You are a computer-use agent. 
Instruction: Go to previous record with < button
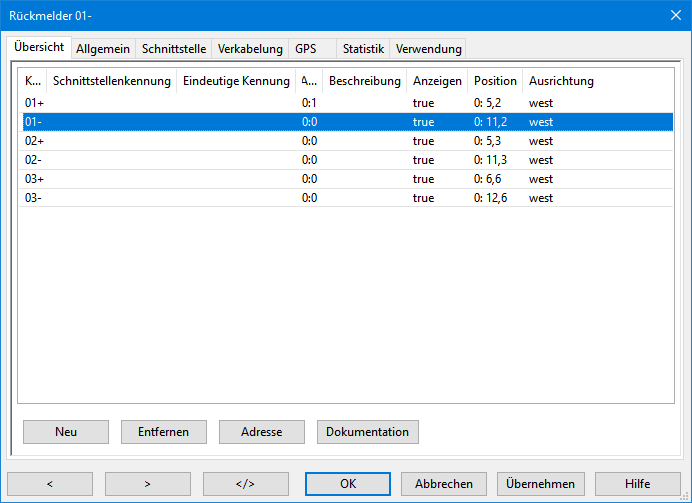(x=50, y=484)
